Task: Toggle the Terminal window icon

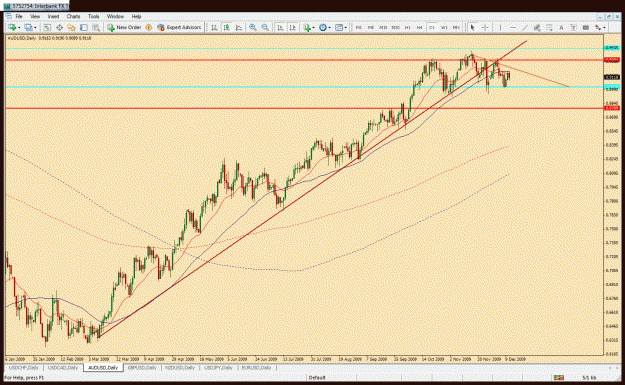Action: 84,28
